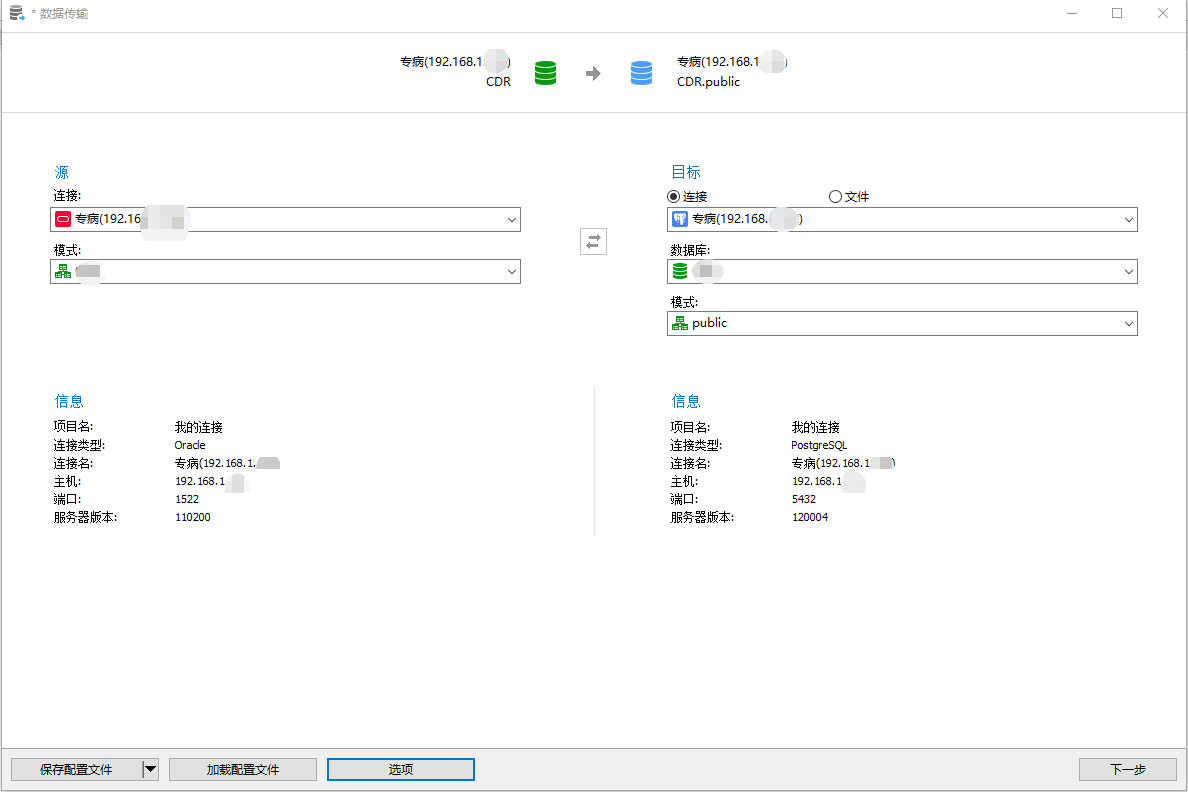Open the target 数据库 dropdown

(x=1129, y=271)
